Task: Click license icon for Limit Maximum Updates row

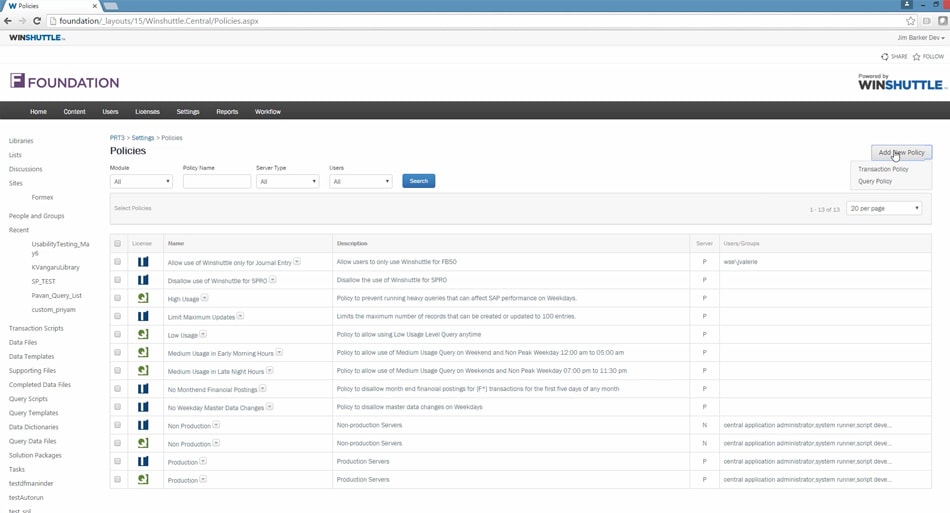Action: coord(143,316)
